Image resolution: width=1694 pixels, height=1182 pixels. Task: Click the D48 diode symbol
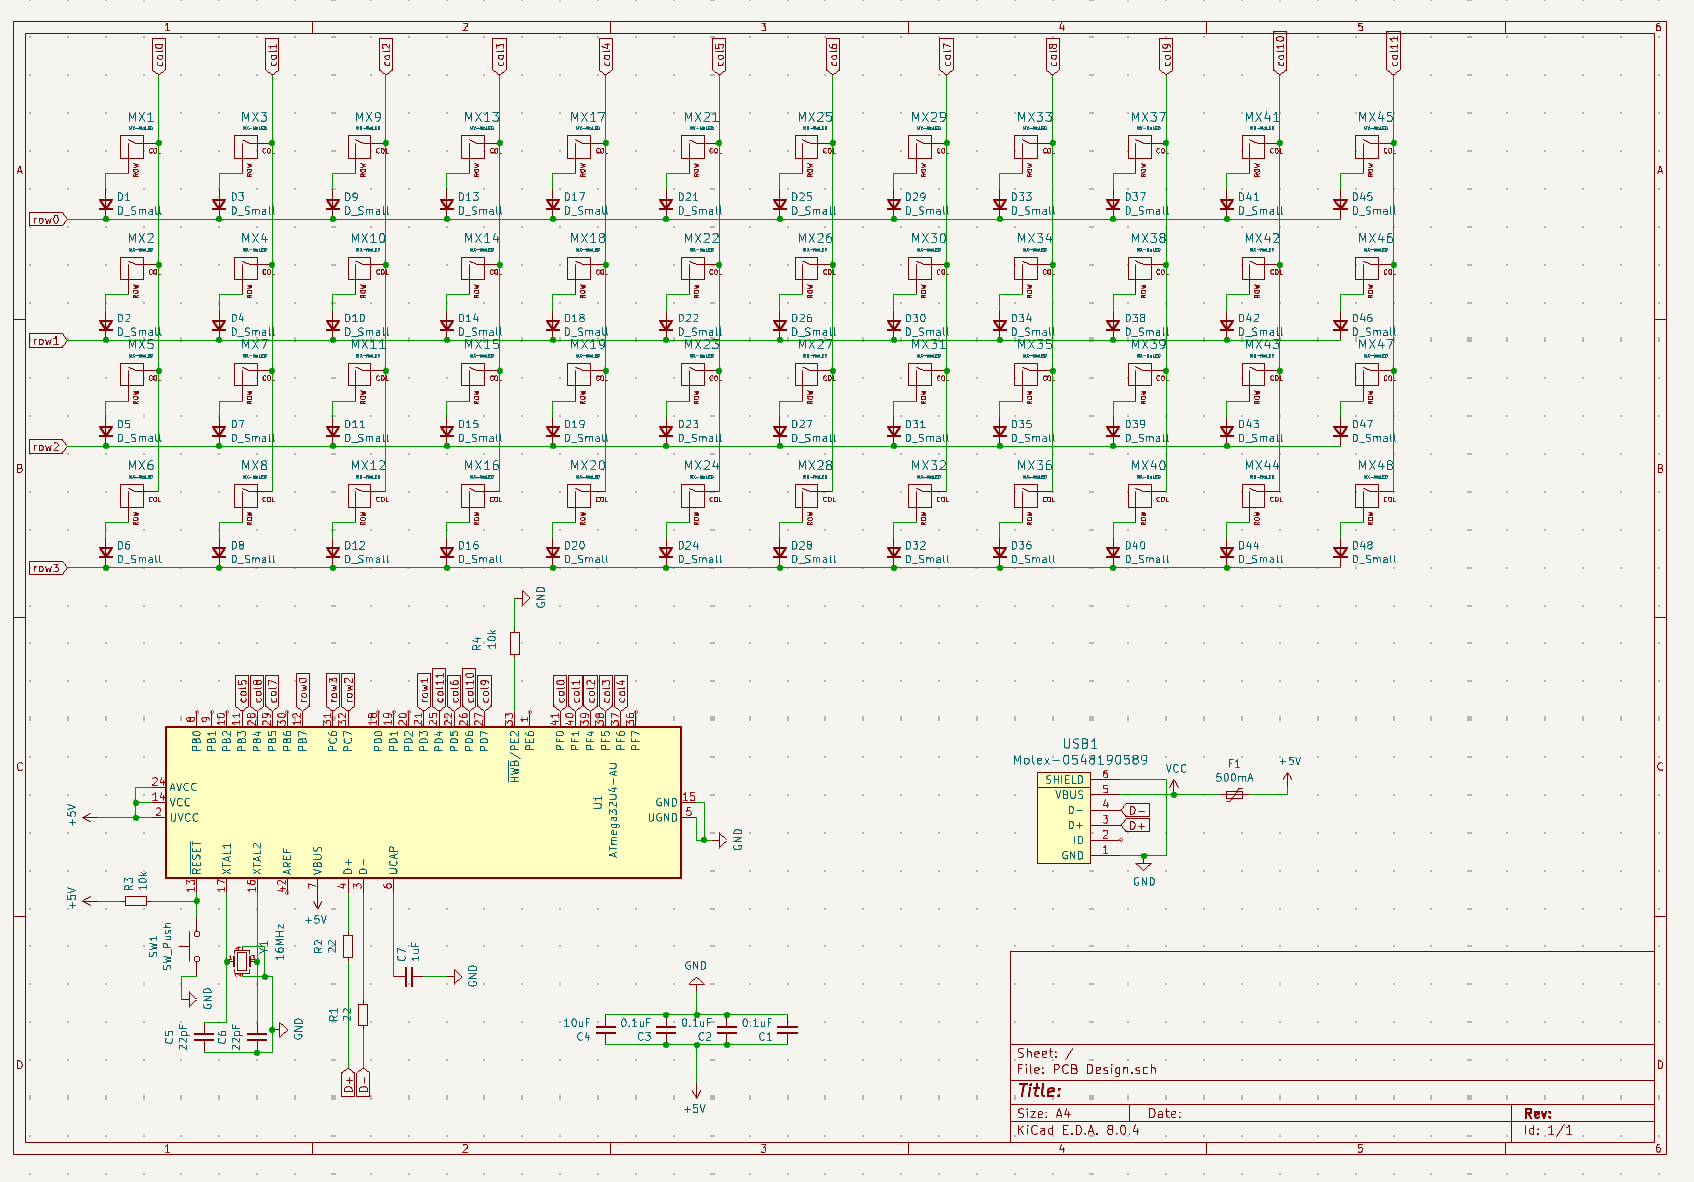tap(1341, 553)
